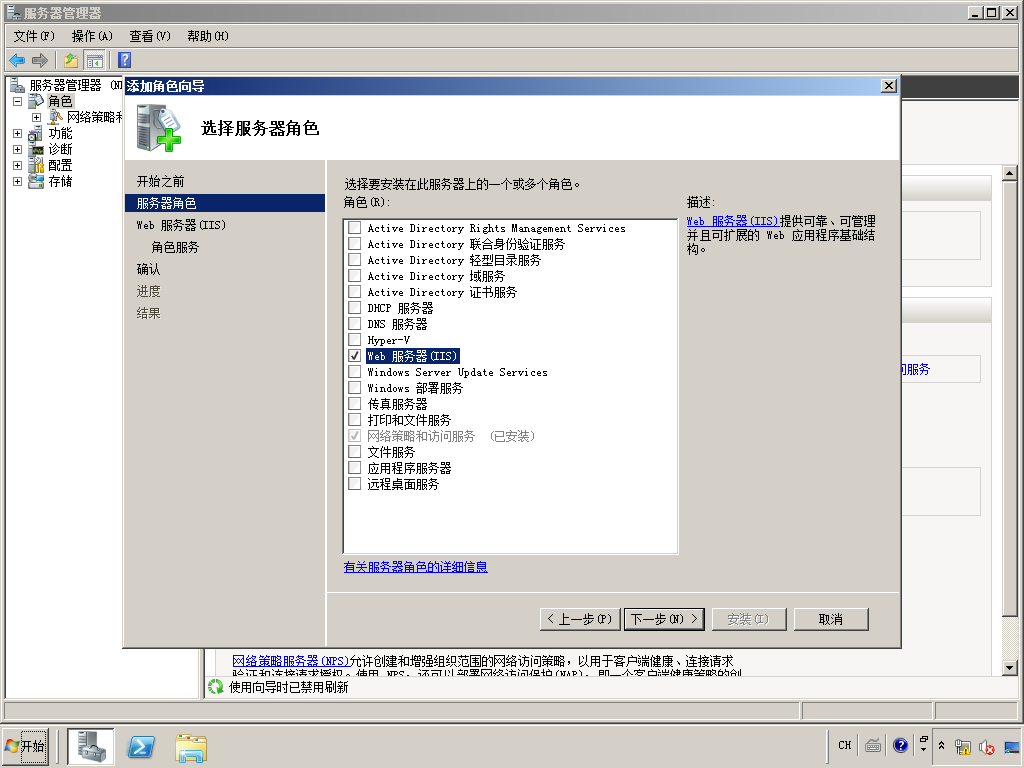Click the muted volume tray icon
The image size is (1024, 768).
[x=986, y=746]
